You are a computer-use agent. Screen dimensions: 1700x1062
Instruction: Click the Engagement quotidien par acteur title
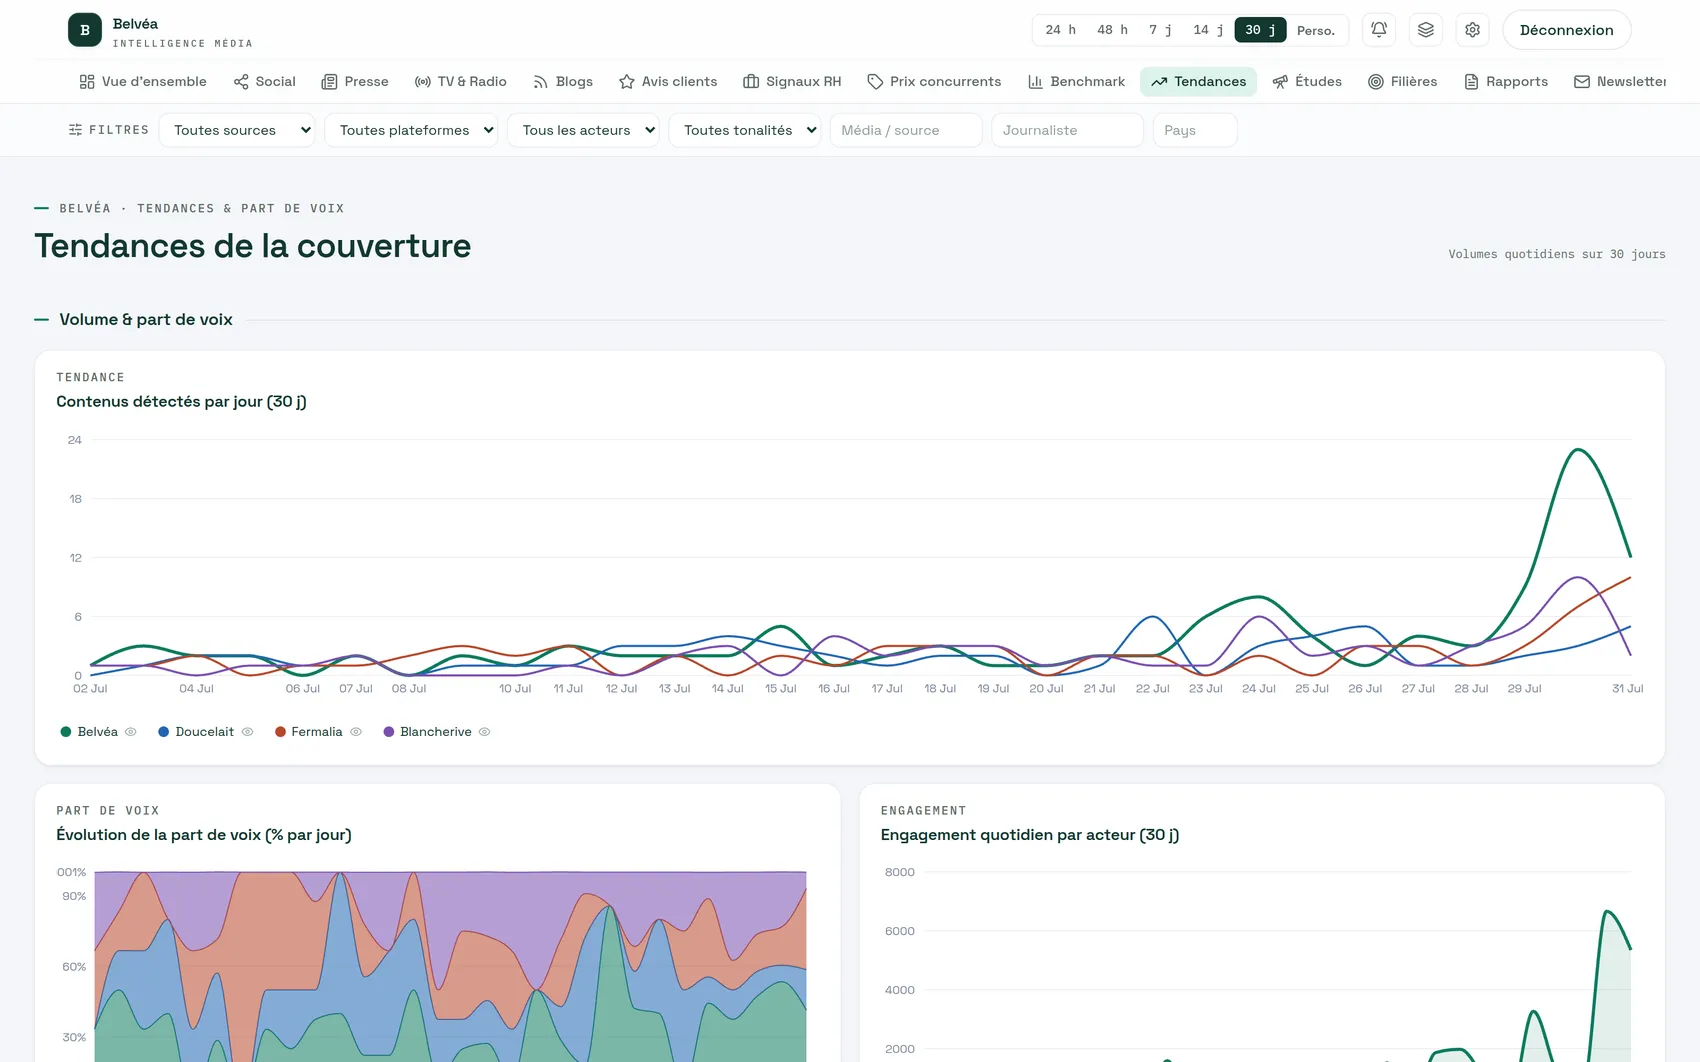tap(1030, 835)
